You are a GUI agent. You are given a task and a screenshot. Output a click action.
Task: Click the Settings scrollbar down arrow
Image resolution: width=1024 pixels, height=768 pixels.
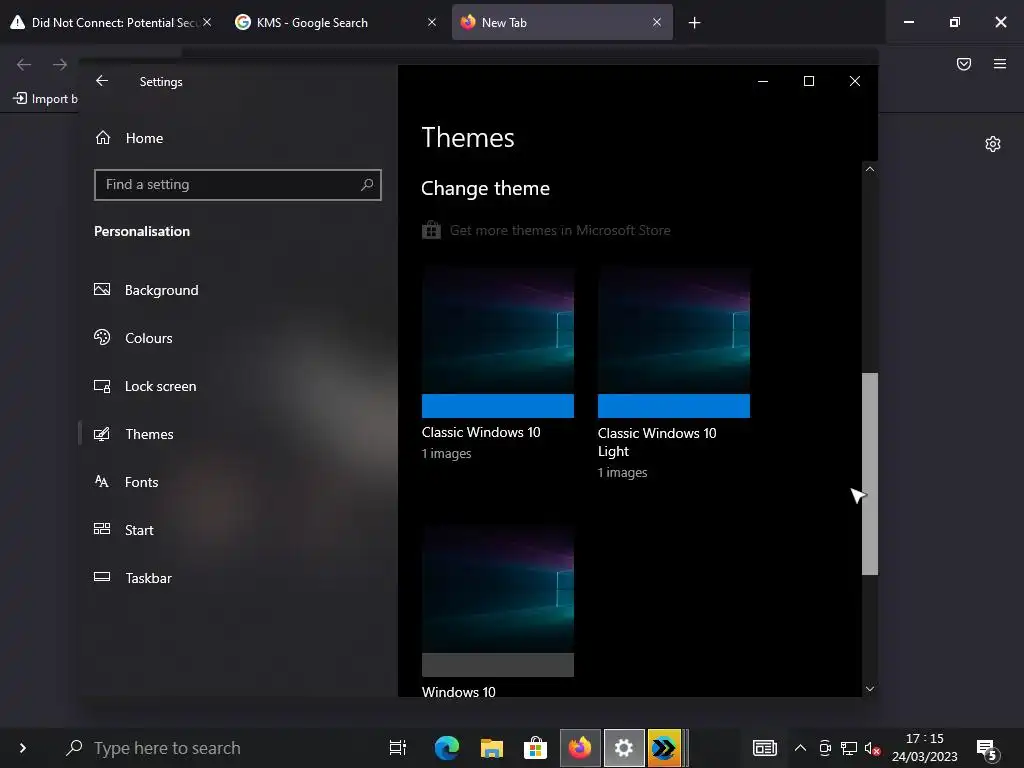click(x=870, y=689)
